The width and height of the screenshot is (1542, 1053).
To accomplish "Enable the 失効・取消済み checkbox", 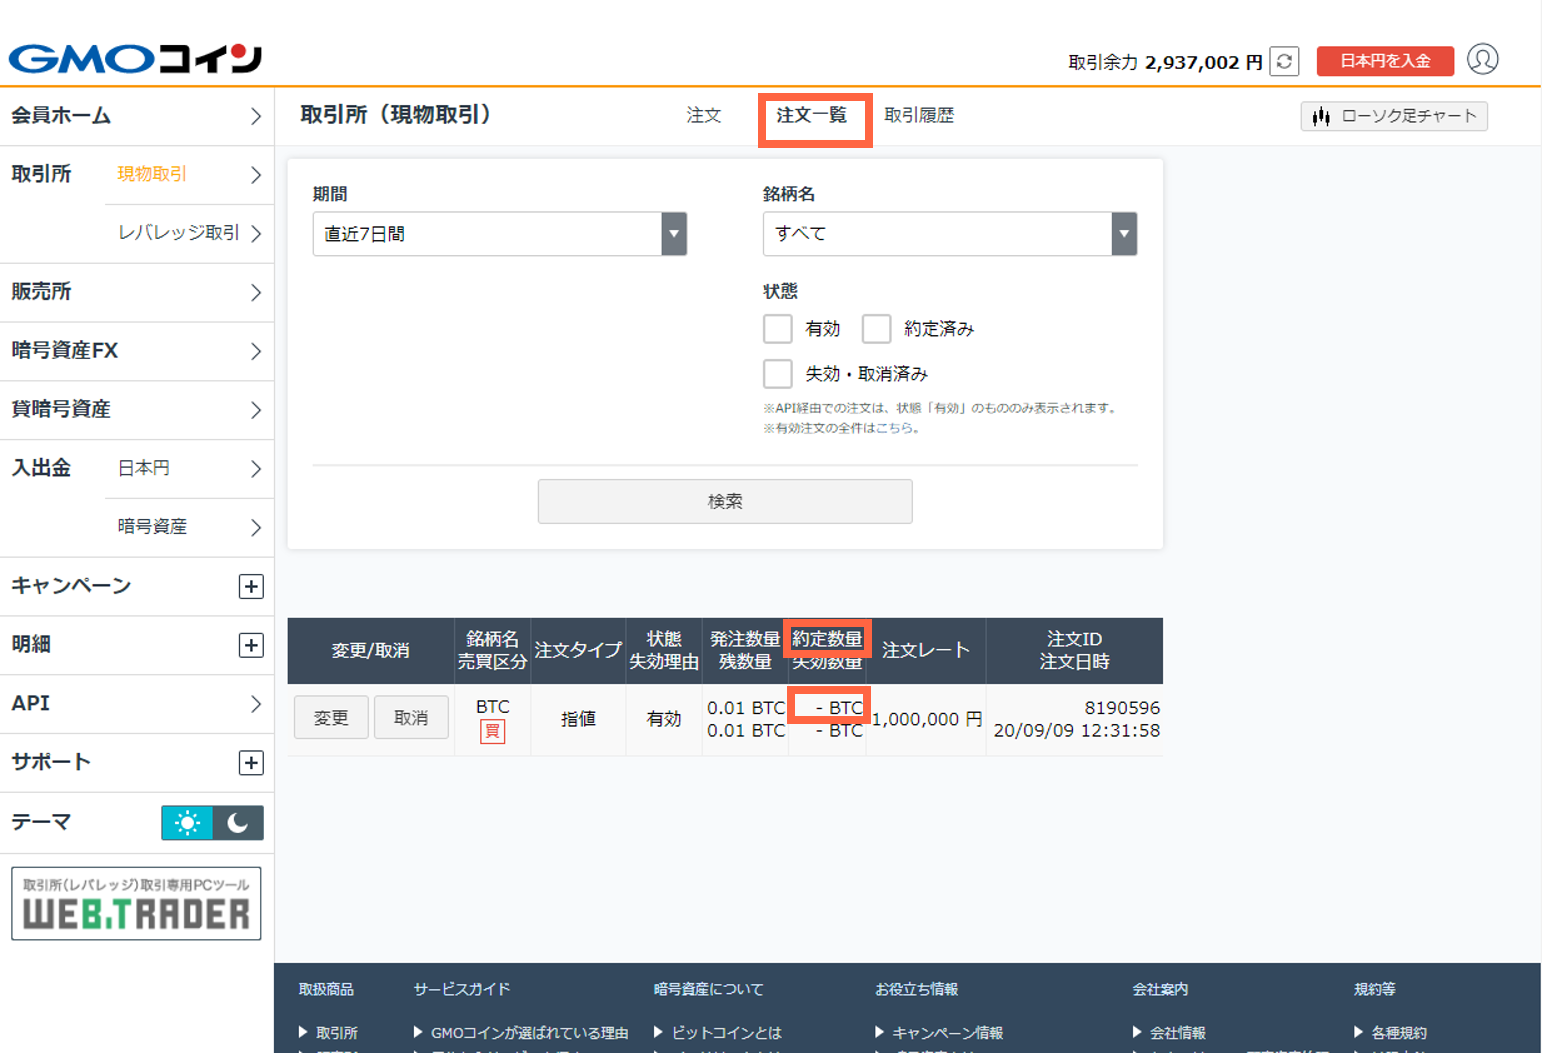I will [777, 373].
